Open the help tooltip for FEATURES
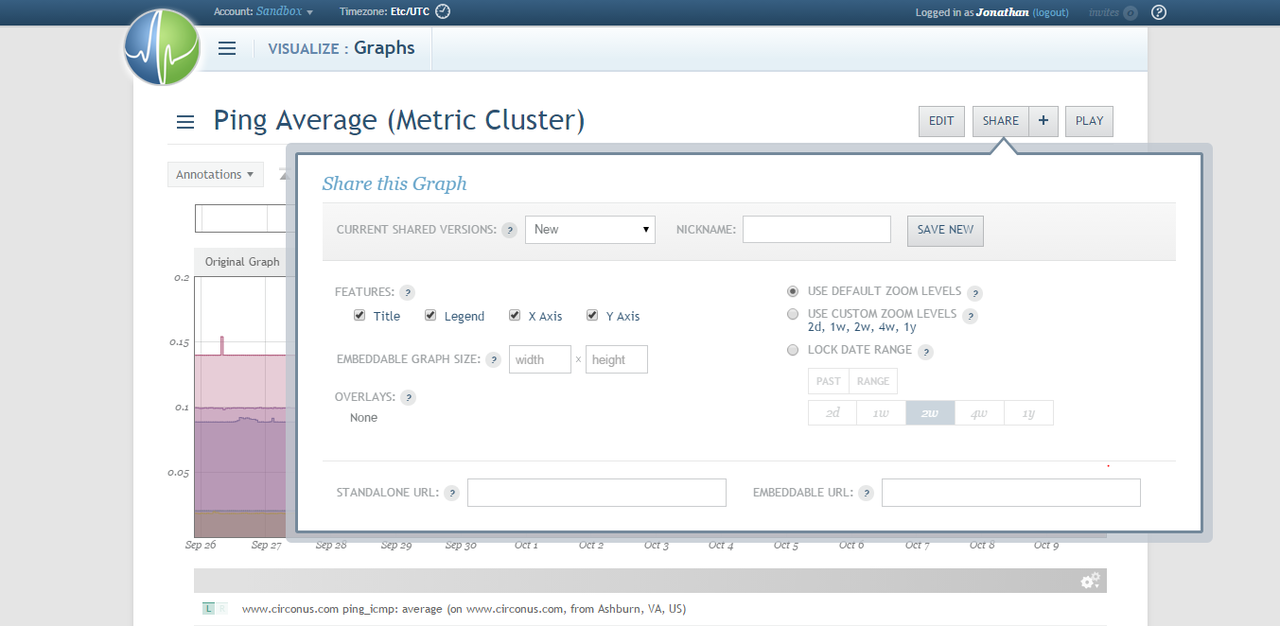 [x=407, y=292]
